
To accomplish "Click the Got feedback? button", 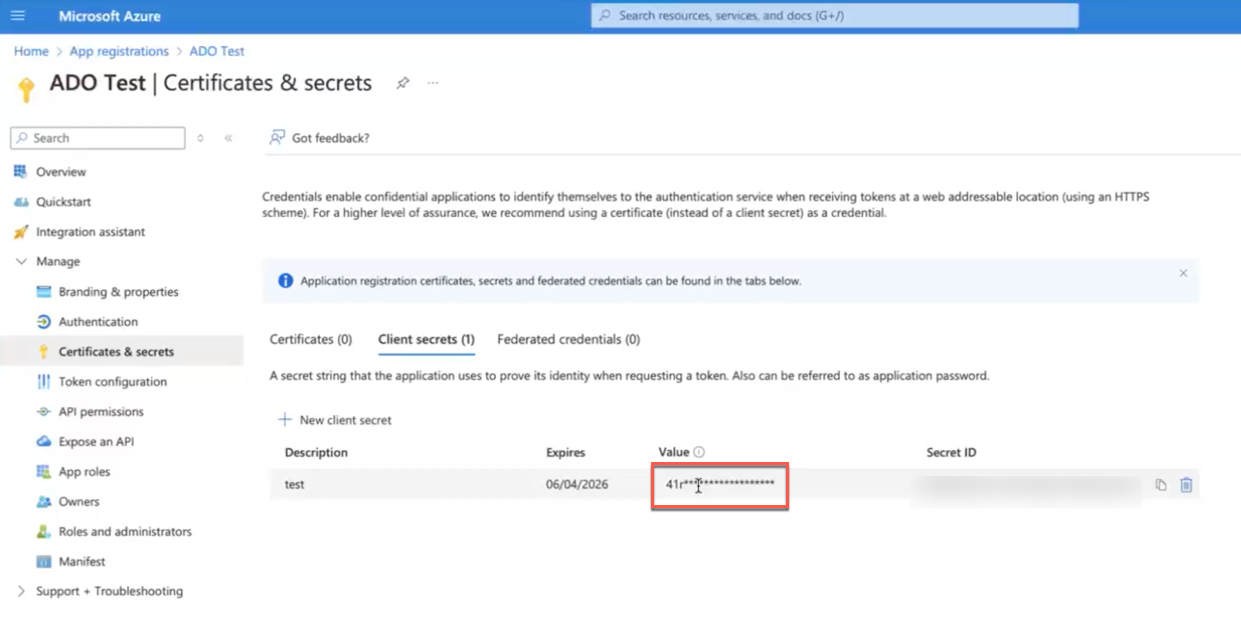I will coord(319,138).
